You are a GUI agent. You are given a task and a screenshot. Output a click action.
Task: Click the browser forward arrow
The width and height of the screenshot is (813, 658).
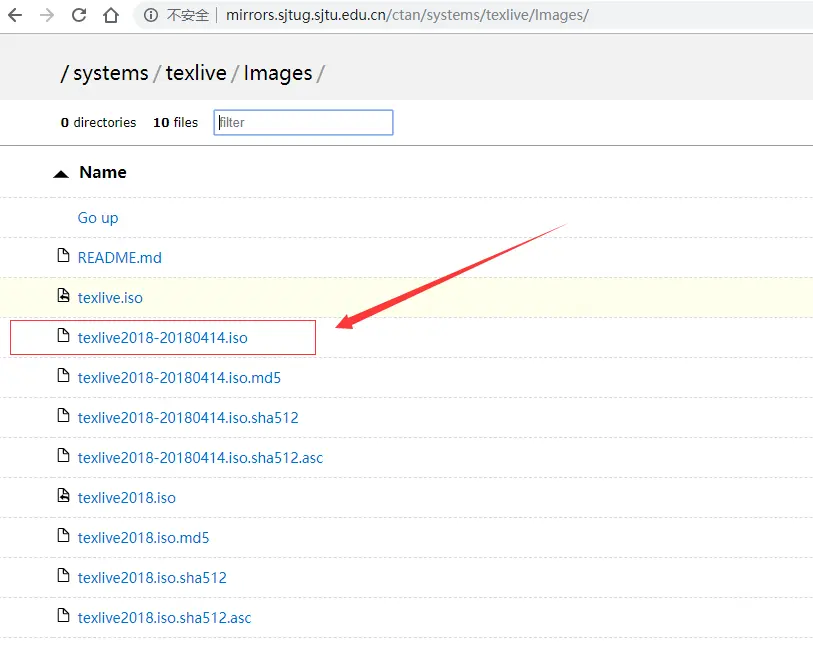pyautogui.click(x=47, y=16)
